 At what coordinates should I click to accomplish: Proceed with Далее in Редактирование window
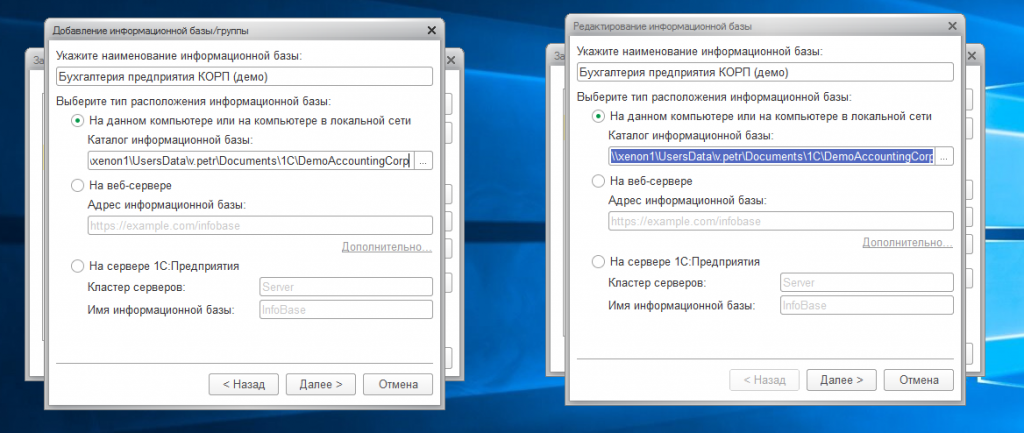click(842, 380)
